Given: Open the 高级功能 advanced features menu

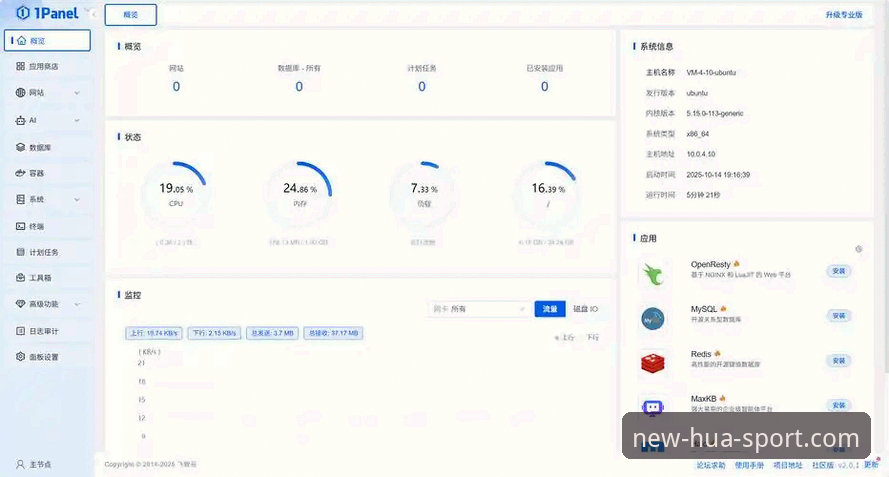Looking at the screenshot, I should point(47,304).
